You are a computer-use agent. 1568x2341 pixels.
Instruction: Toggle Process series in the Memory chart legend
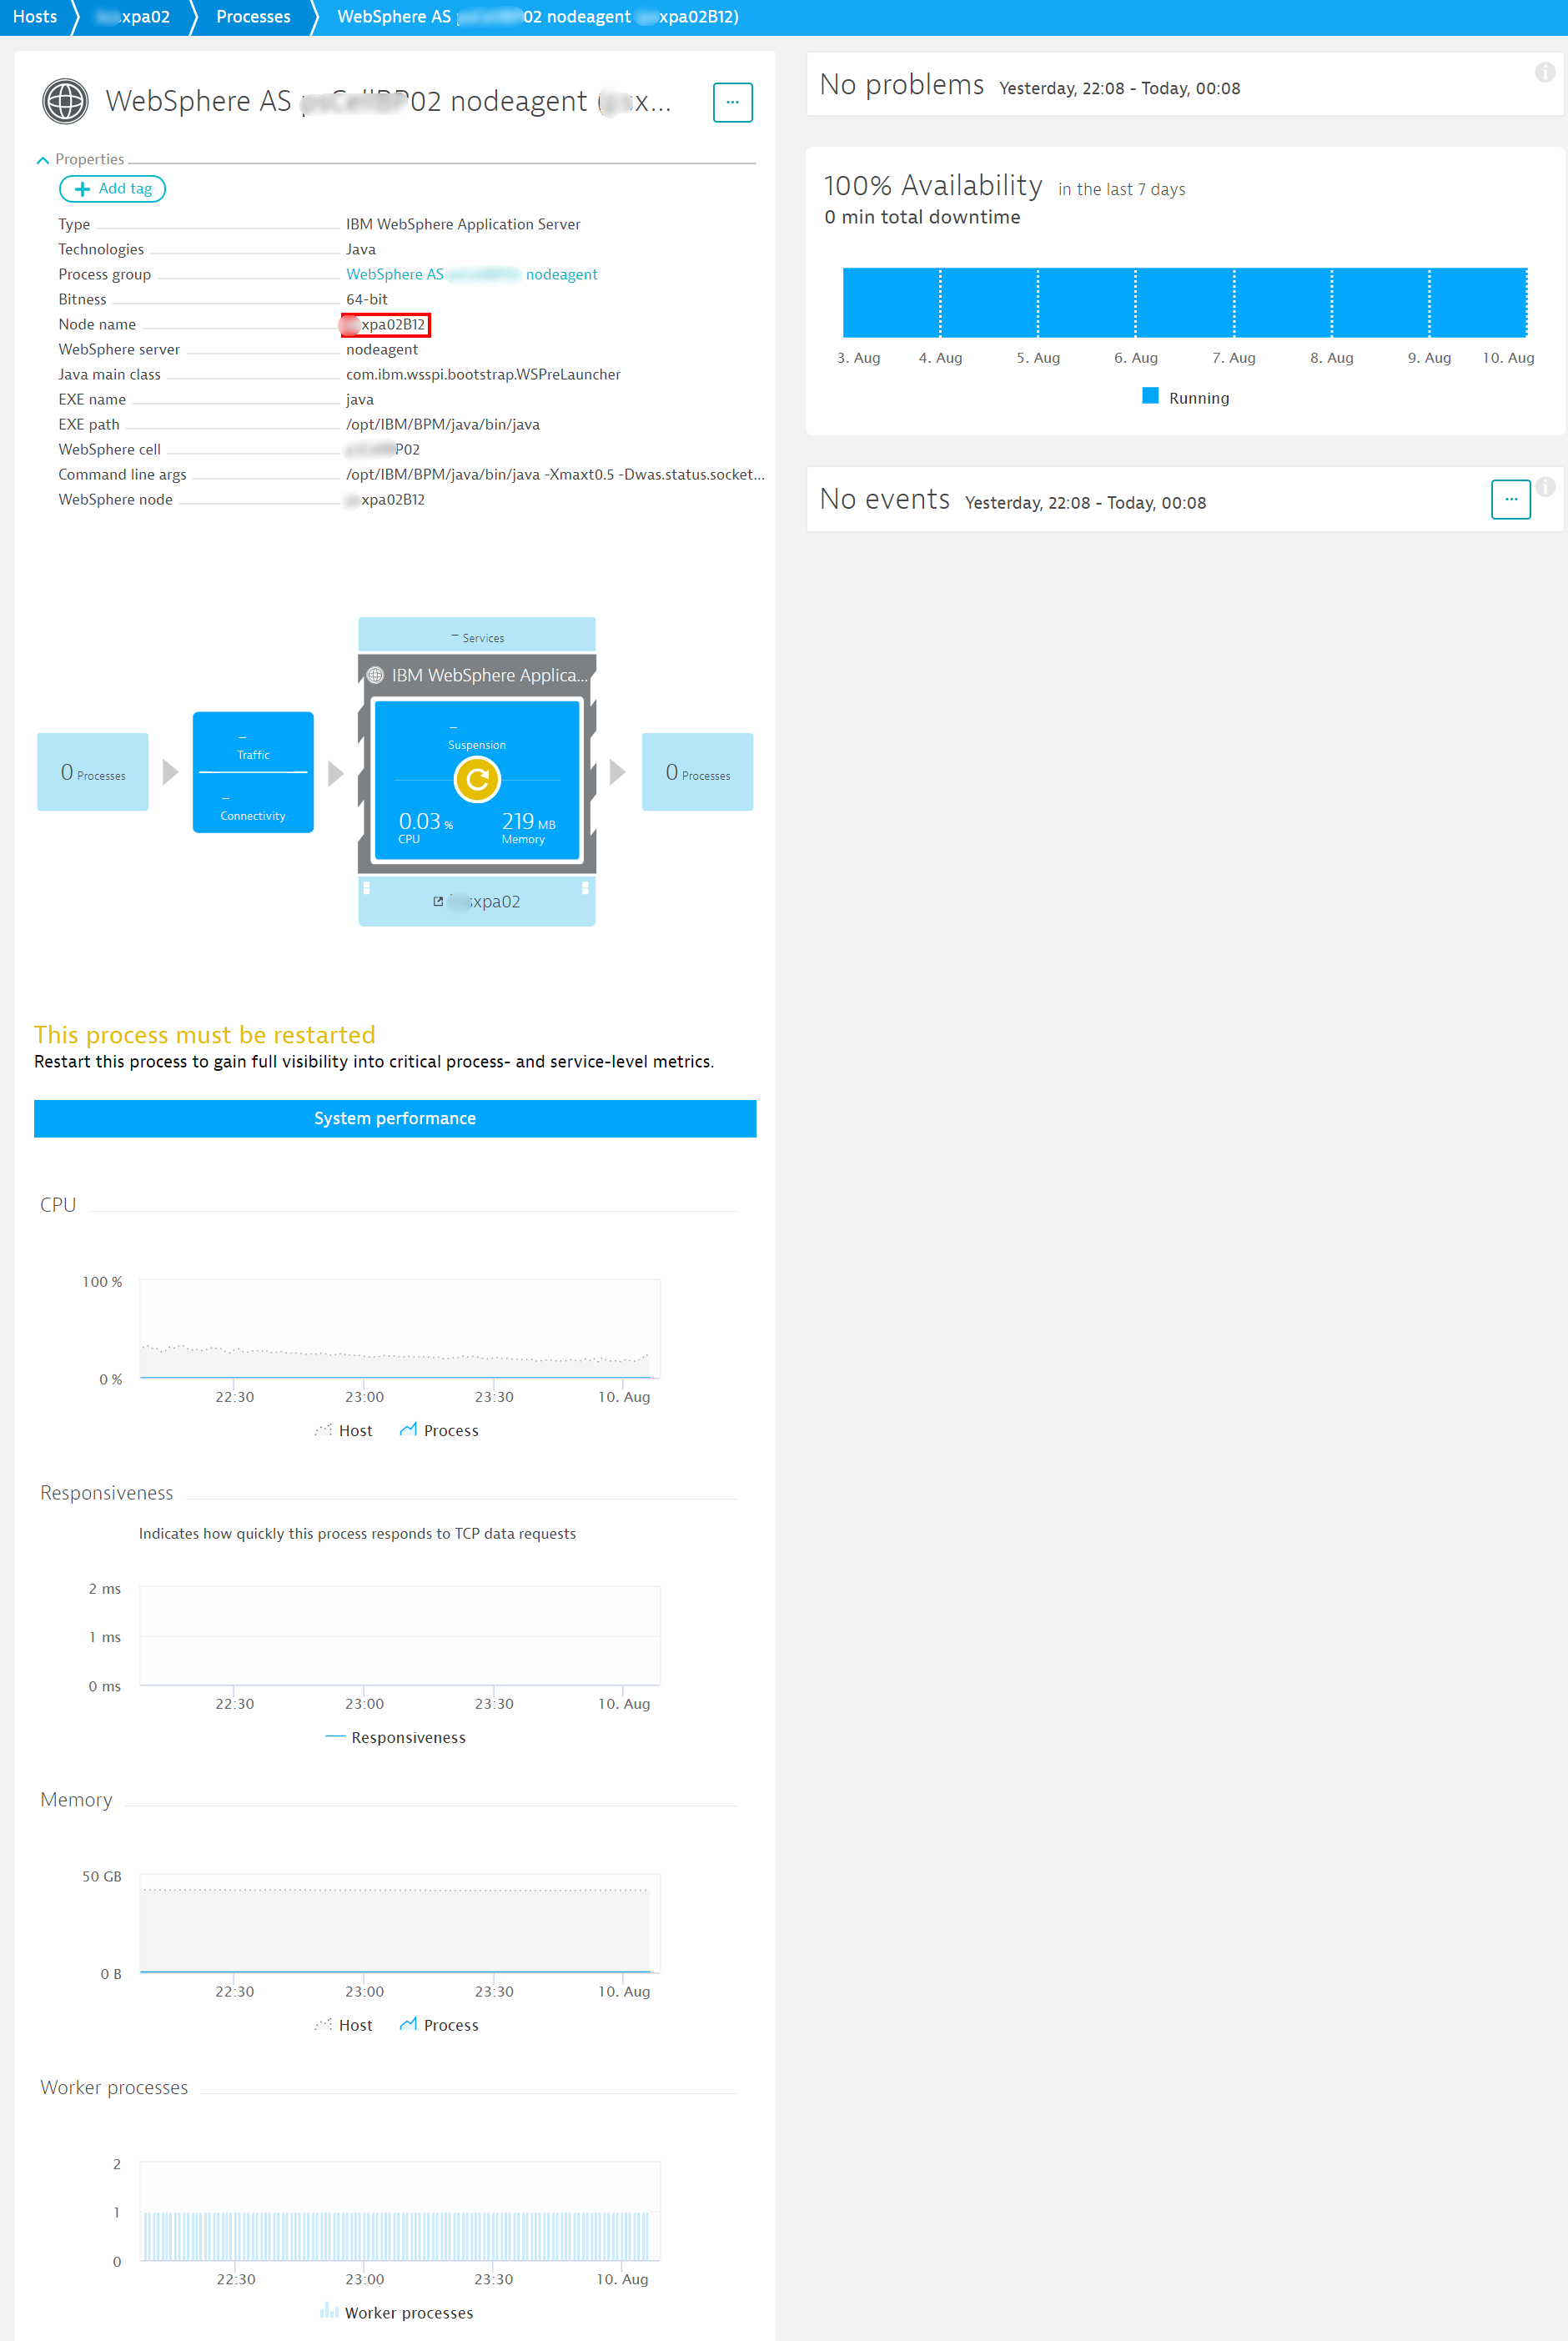pyautogui.click(x=439, y=2025)
